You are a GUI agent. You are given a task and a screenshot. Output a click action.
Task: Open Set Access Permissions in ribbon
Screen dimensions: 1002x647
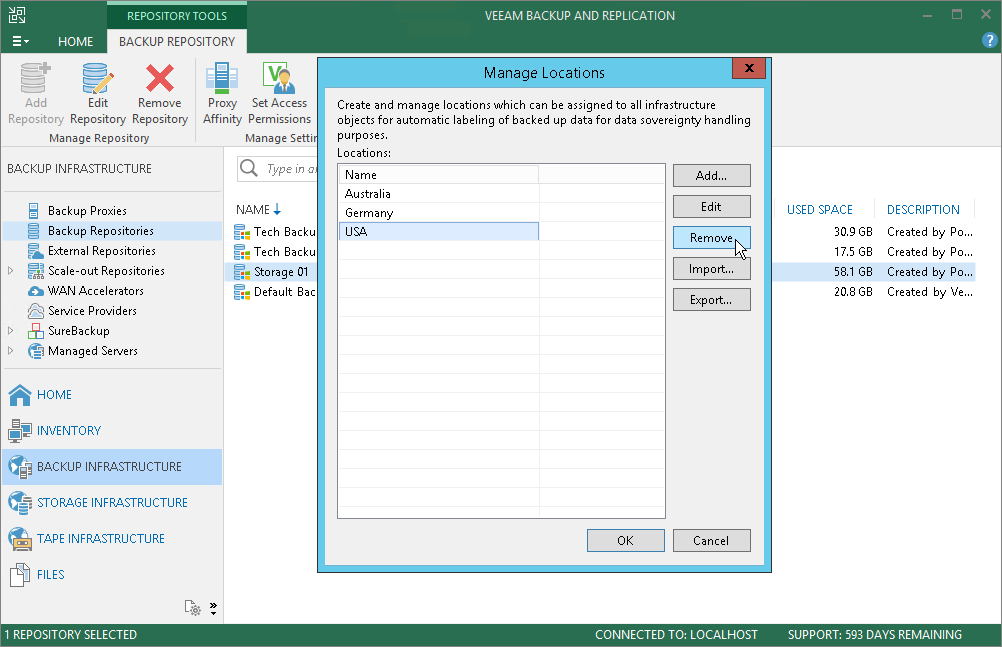[x=279, y=93]
